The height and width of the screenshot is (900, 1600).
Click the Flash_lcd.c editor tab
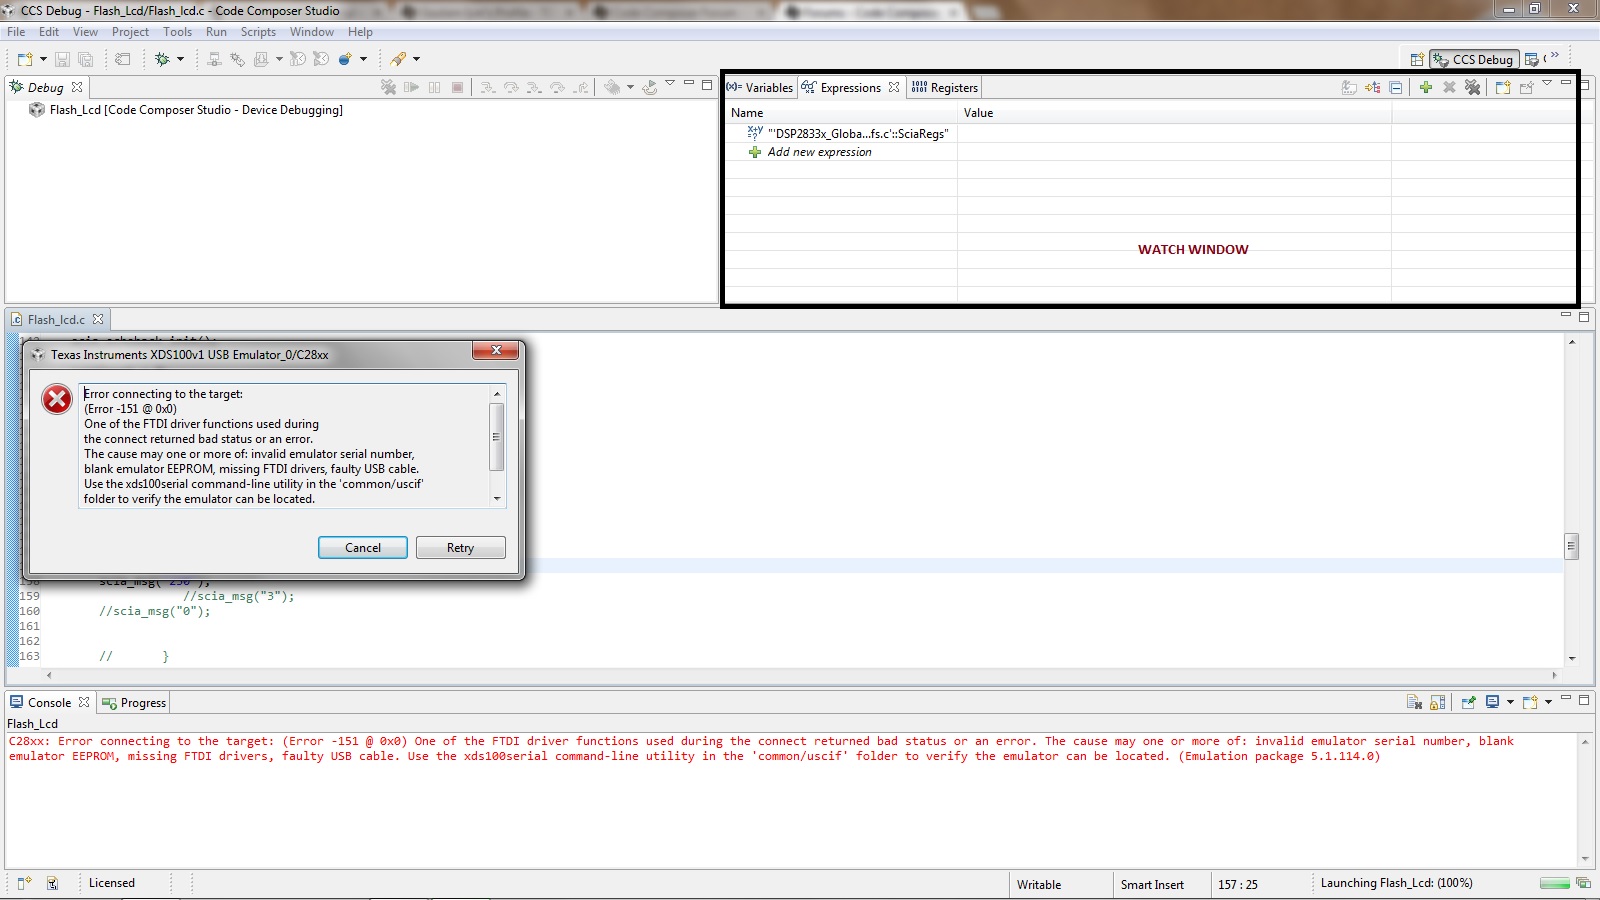(x=56, y=320)
